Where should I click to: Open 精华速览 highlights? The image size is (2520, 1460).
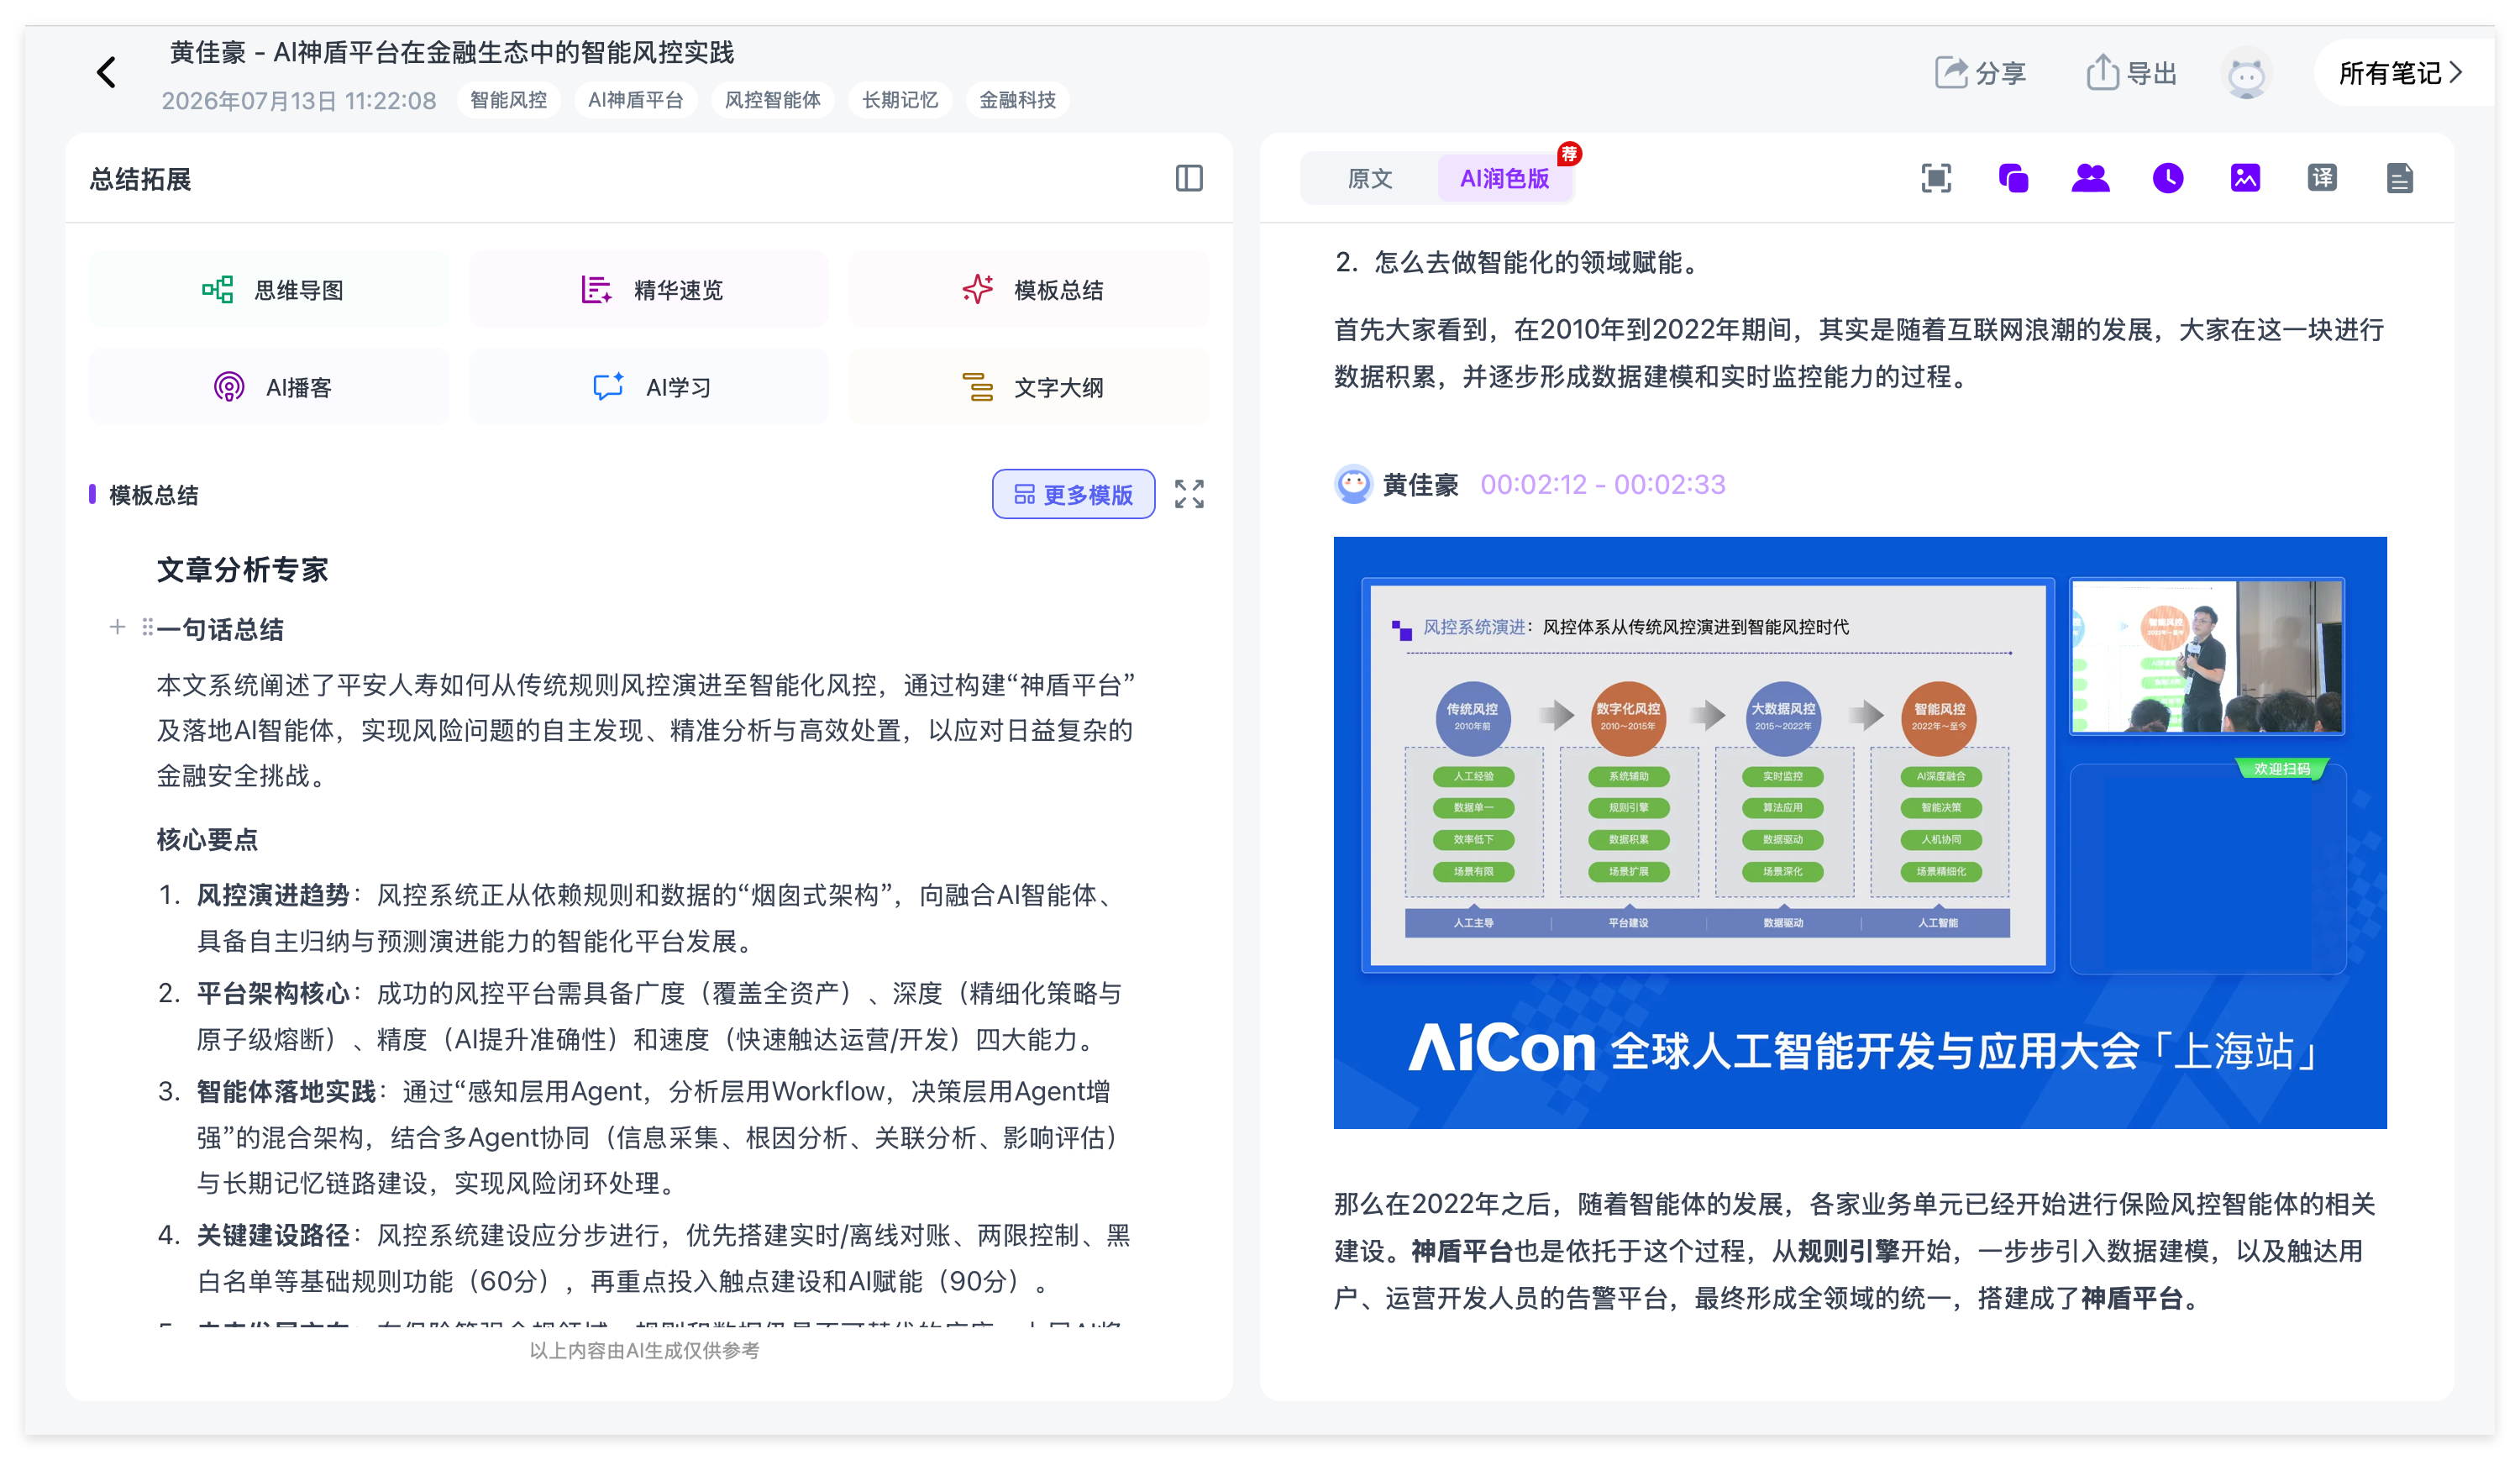pyautogui.click(x=649, y=290)
